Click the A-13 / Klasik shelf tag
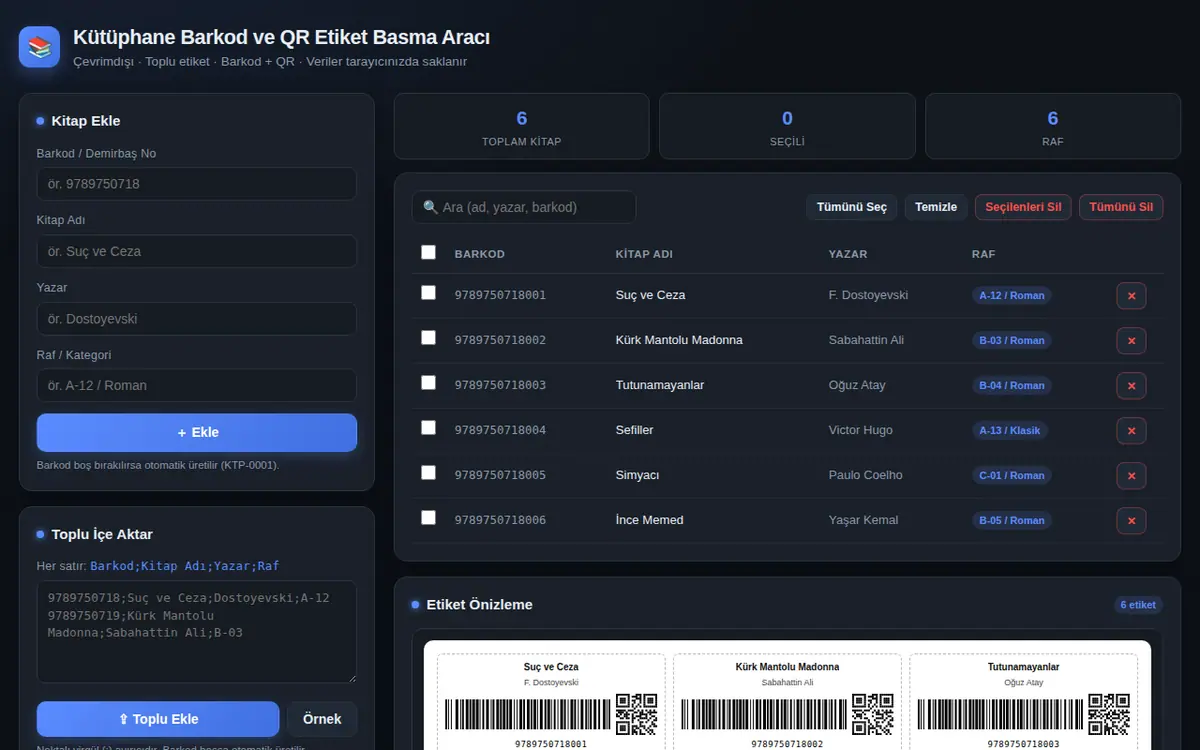 (x=1010, y=431)
